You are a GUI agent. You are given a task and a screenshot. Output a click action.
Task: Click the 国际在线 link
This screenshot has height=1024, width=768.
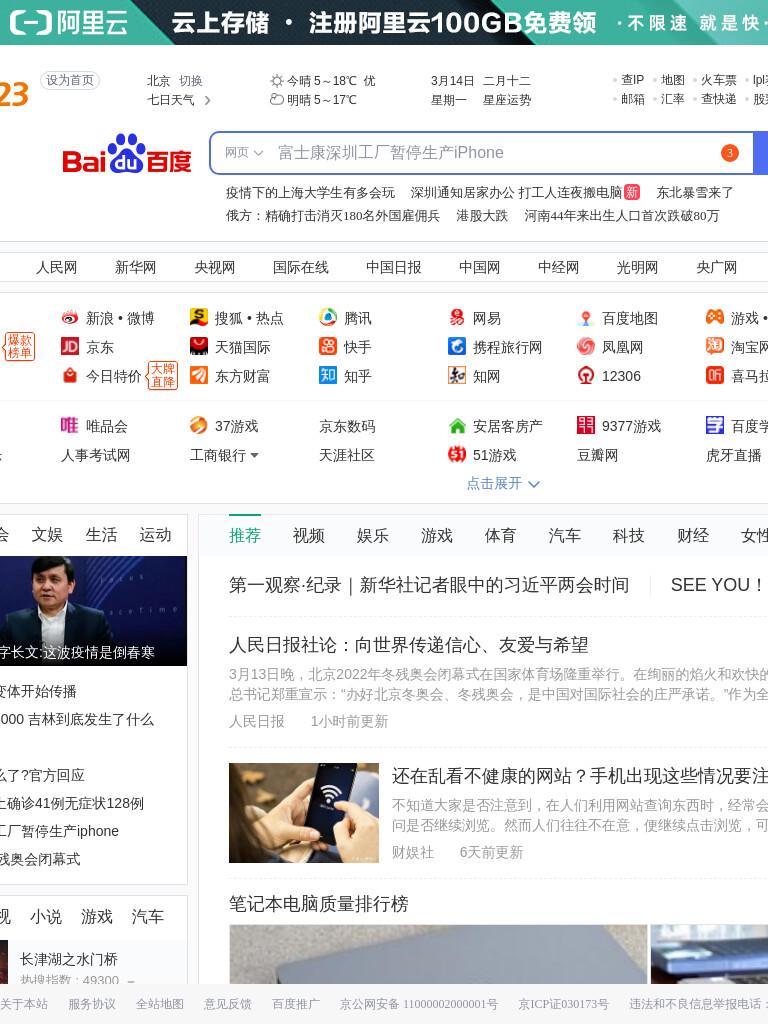click(x=300, y=267)
